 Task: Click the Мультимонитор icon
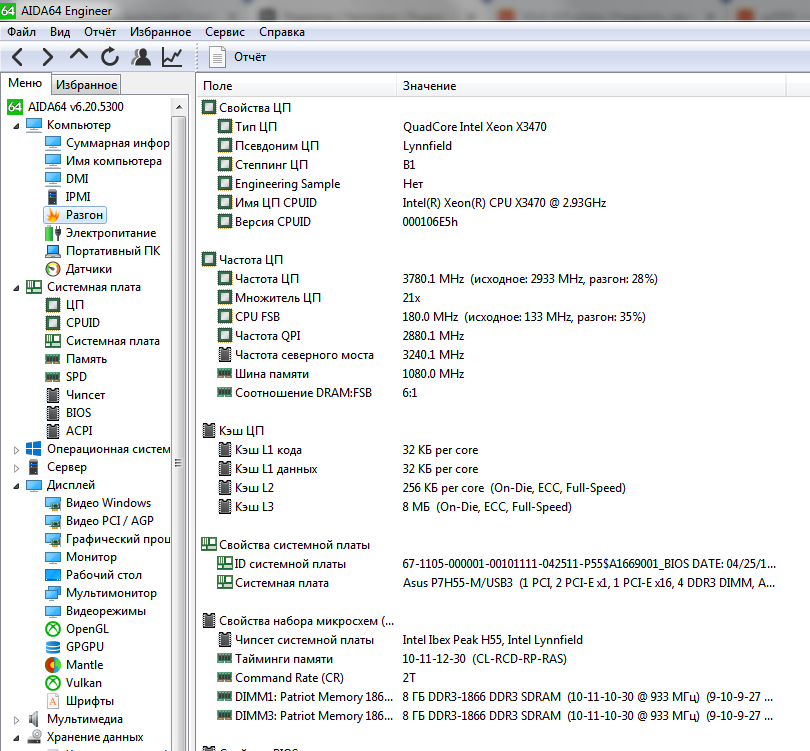pyautogui.click(x=53, y=593)
